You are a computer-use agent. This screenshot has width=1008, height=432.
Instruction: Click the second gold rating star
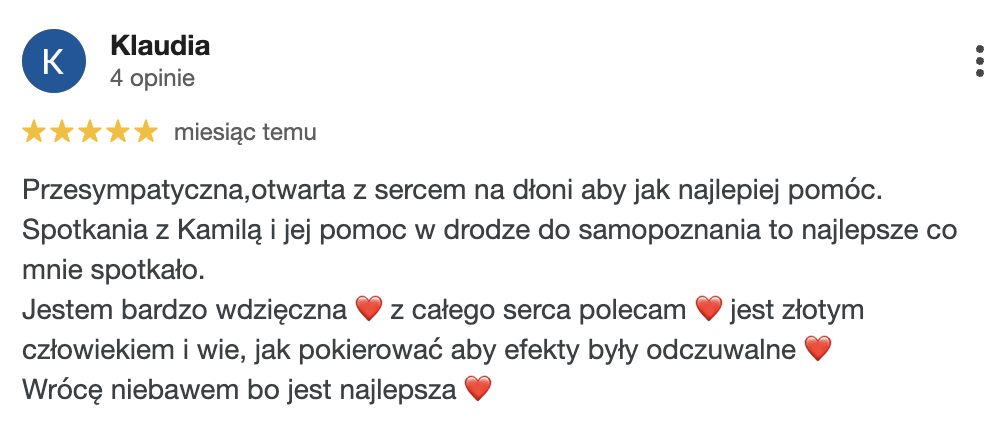click(x=62, y=132)
